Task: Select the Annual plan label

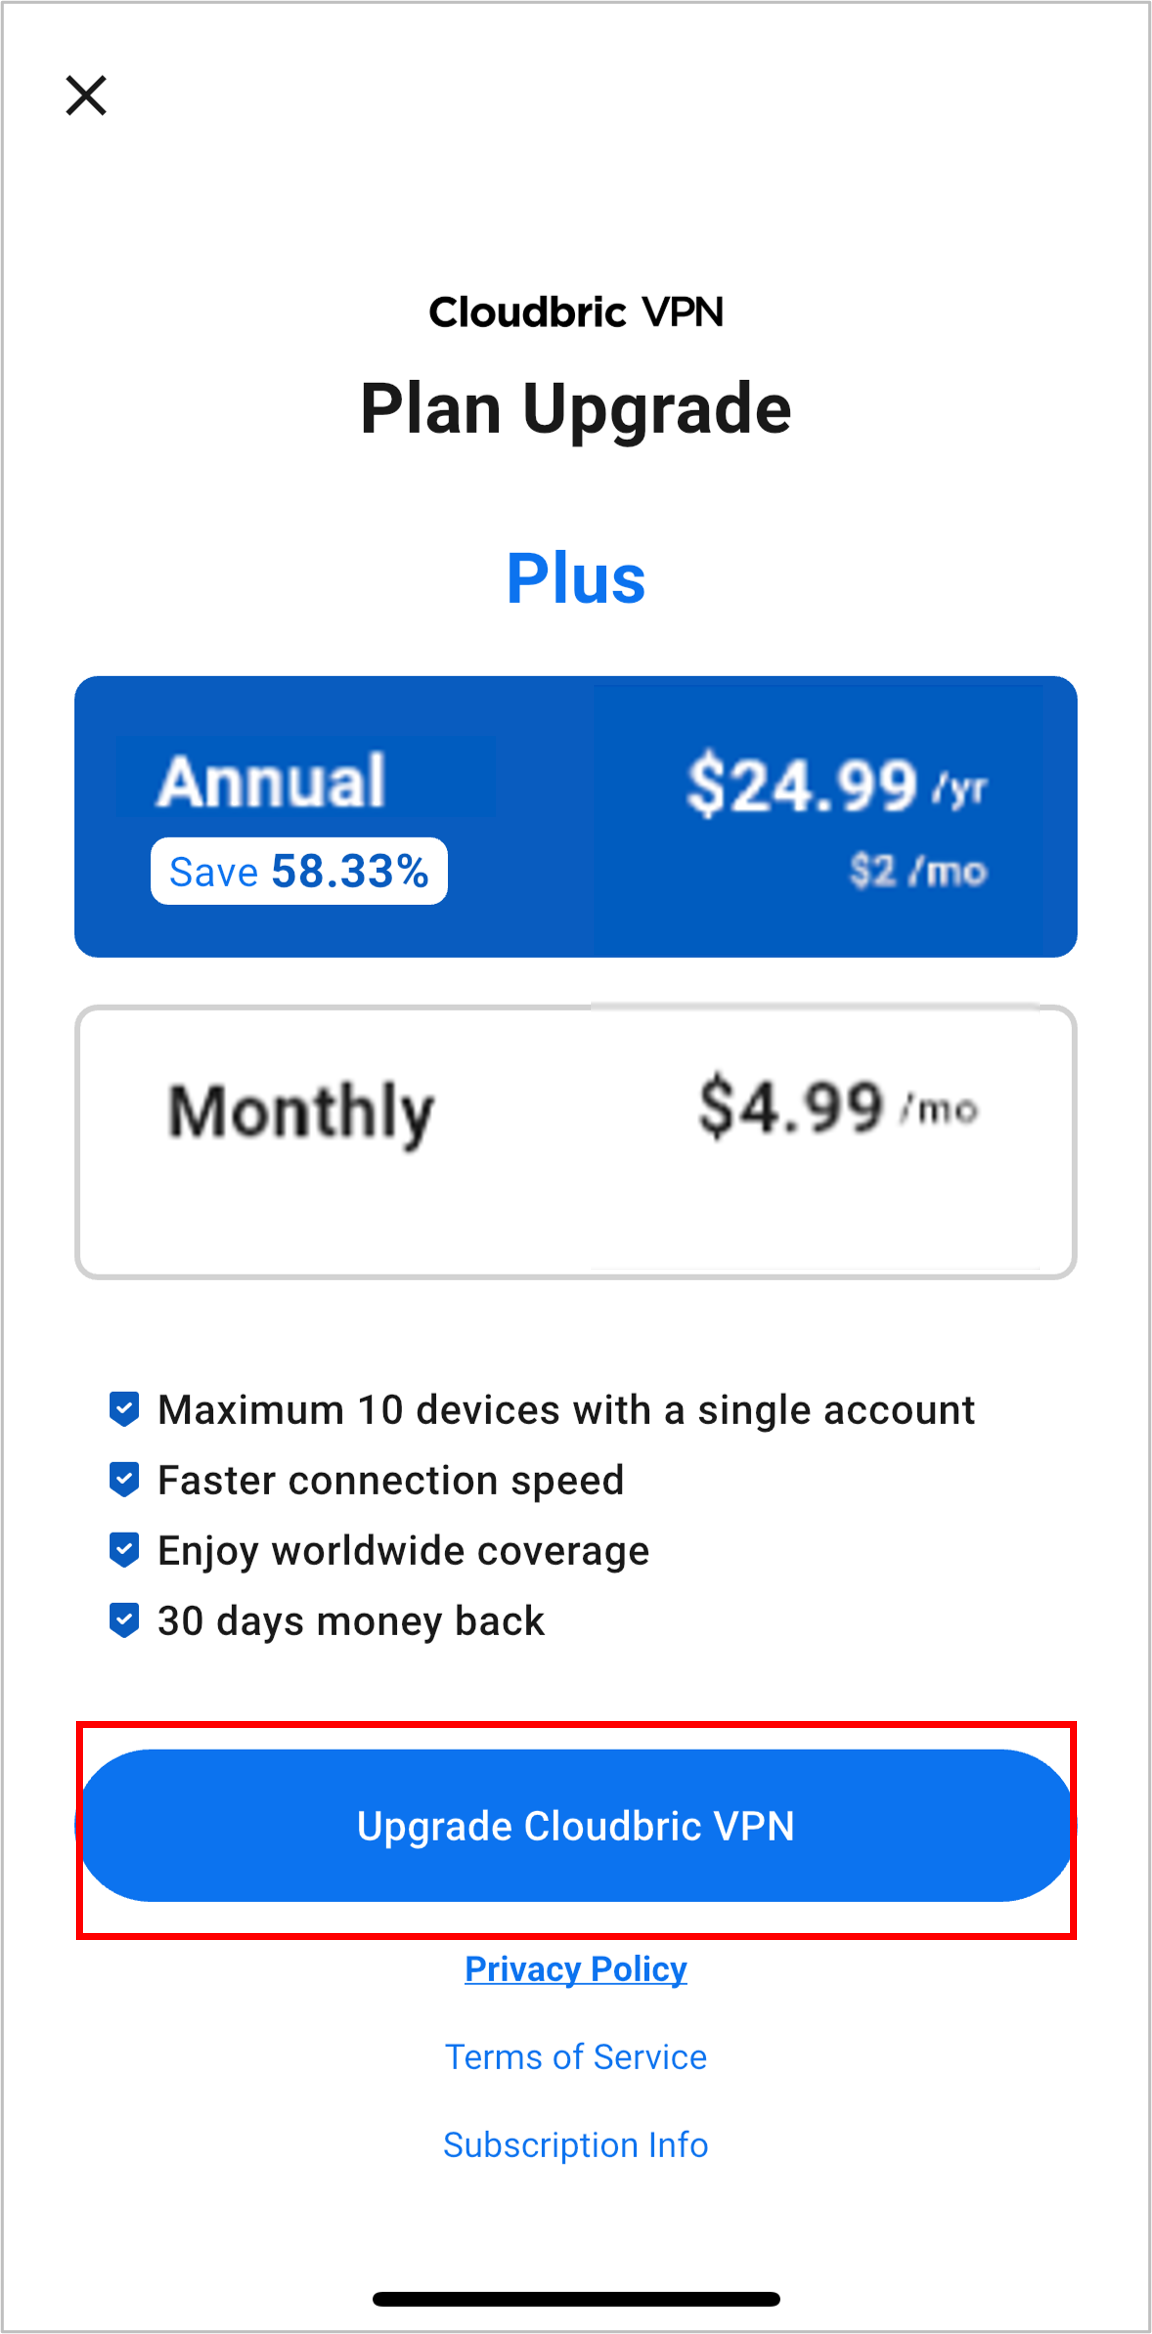Action: (x=271, y=781)
